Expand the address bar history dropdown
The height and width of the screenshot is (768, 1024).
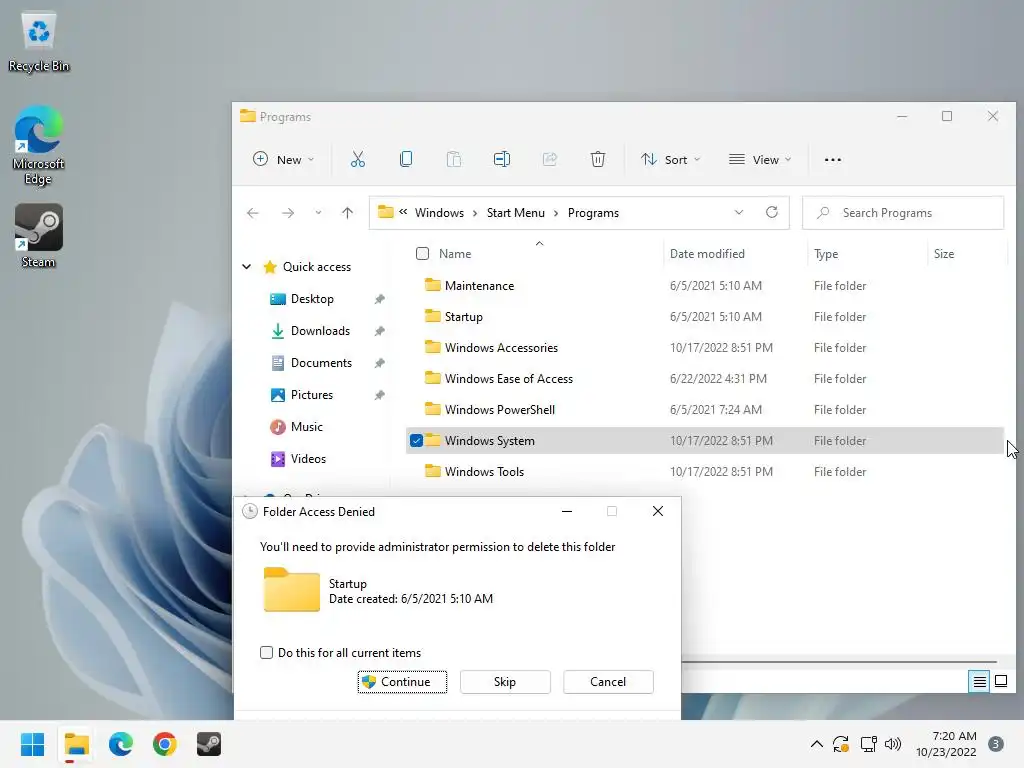[739, 212]
